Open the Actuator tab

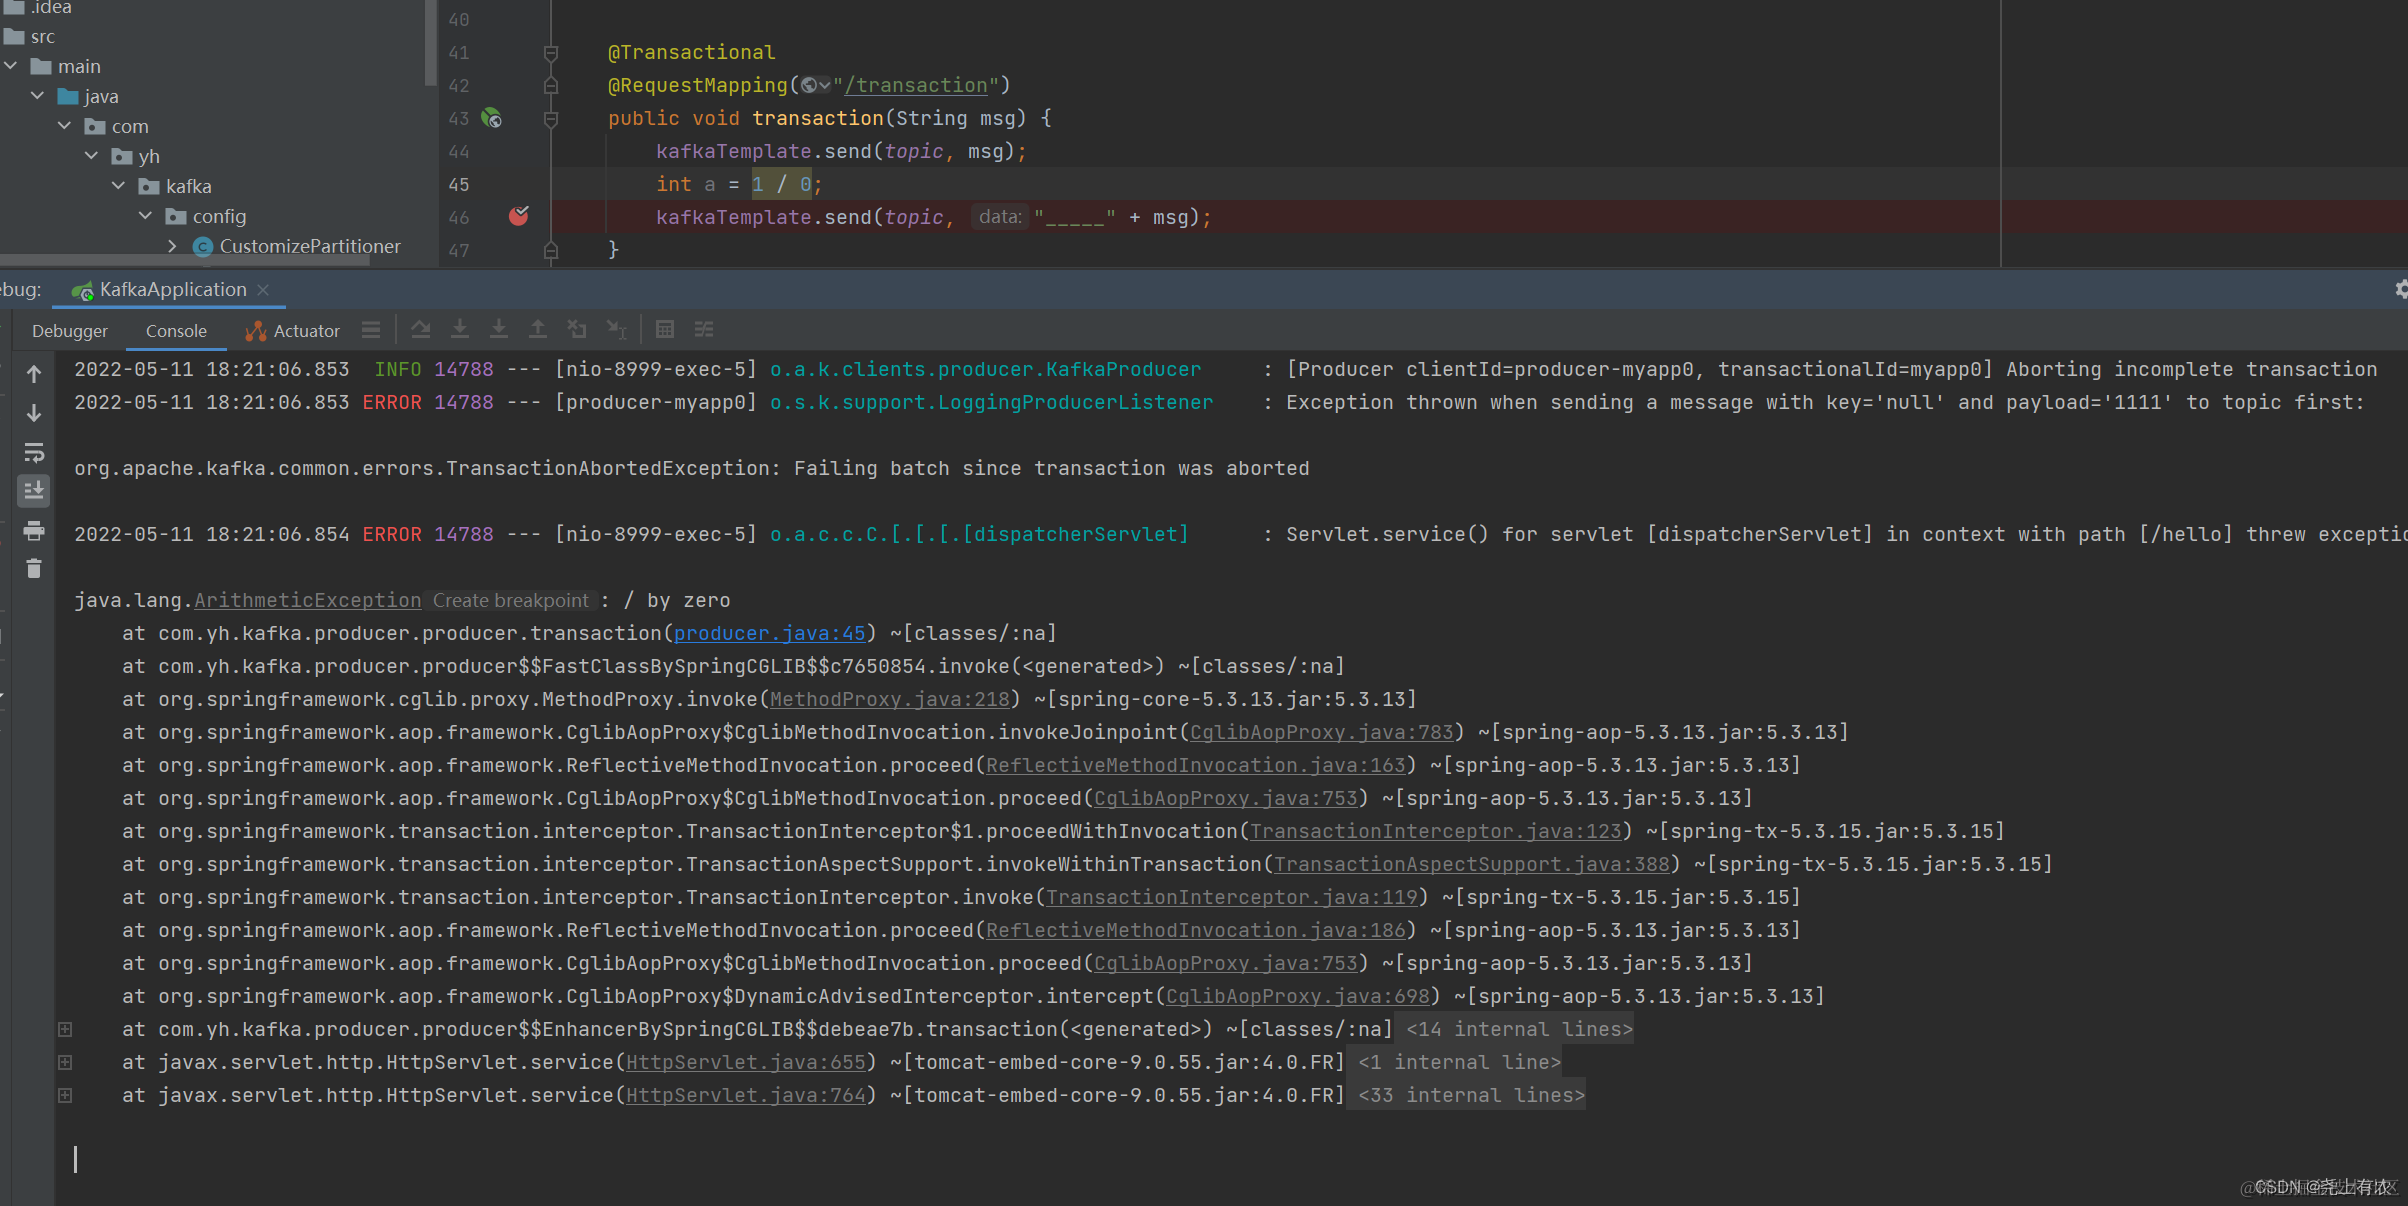[x=294, y=331]
